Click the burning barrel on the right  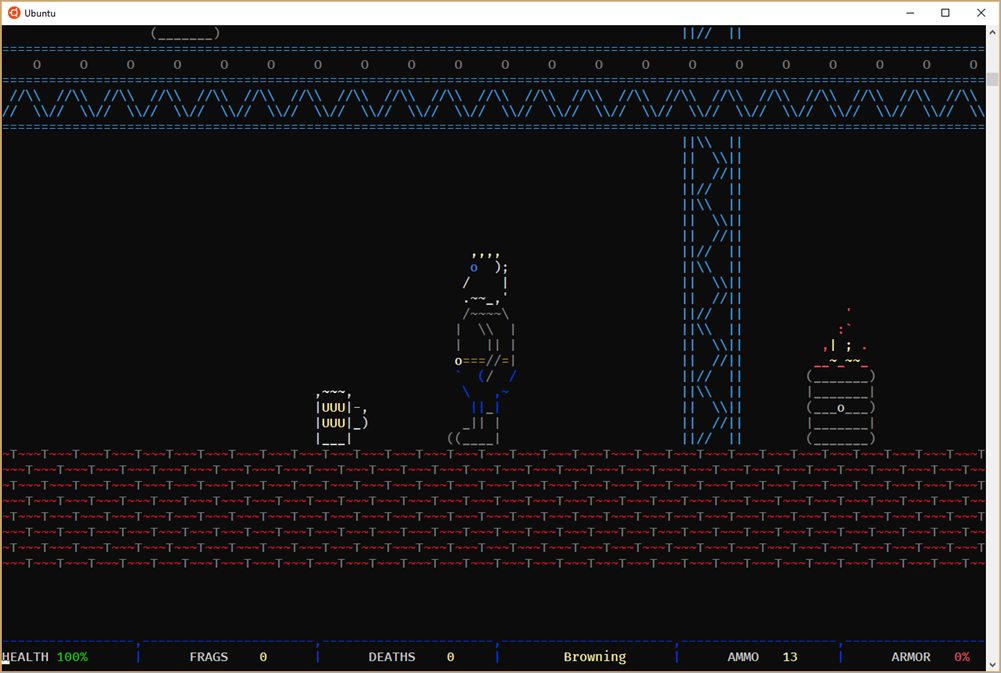click(x=840, y=405)
